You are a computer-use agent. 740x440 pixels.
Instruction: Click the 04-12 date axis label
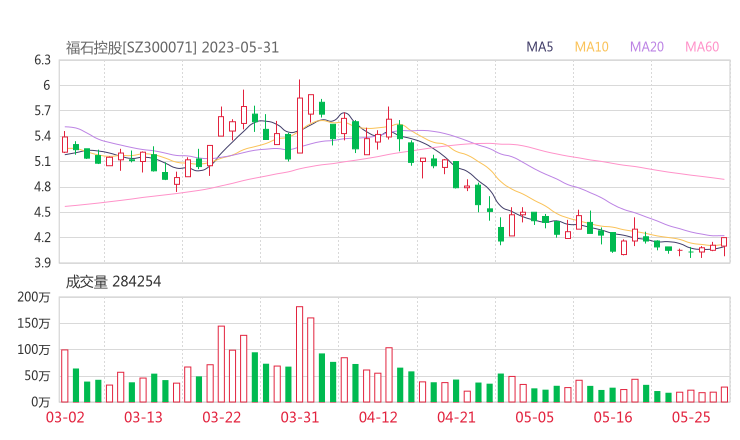click(378, 417)
